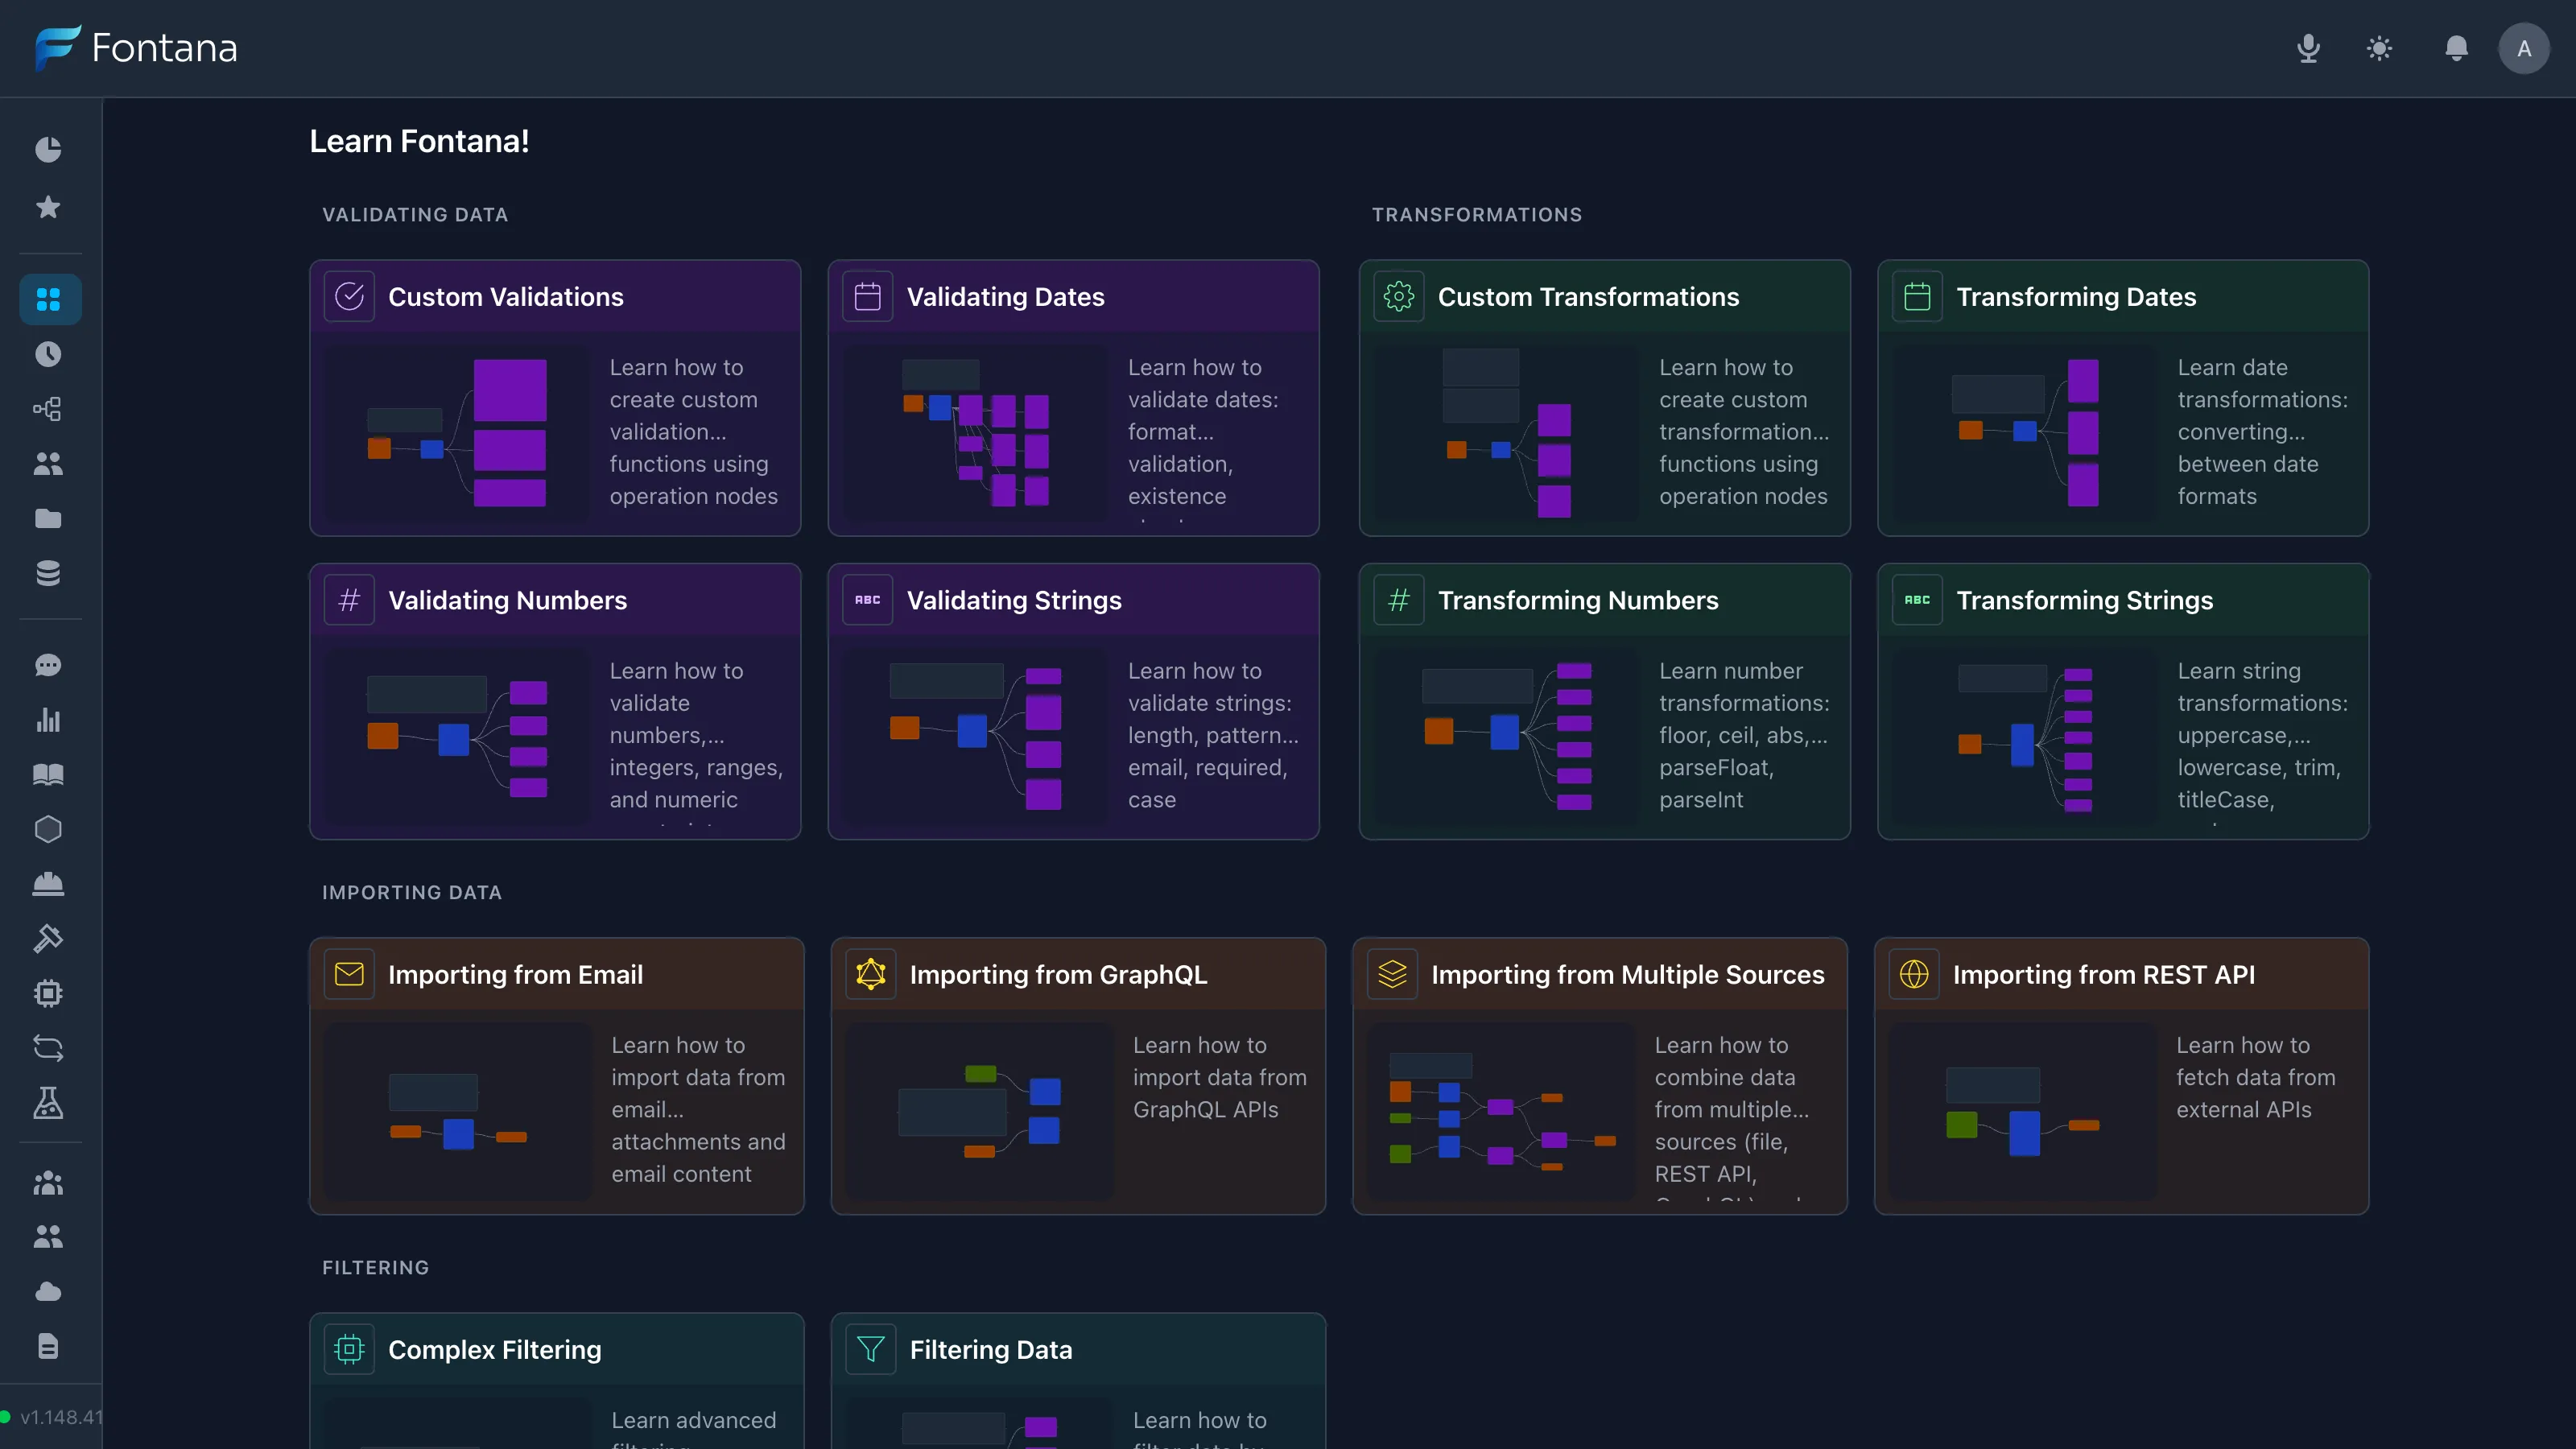The image size is (2576, 1449).
Task: Open Filtering Data tutorial title
Action: pyautogui.click(x=990, y=1349)
